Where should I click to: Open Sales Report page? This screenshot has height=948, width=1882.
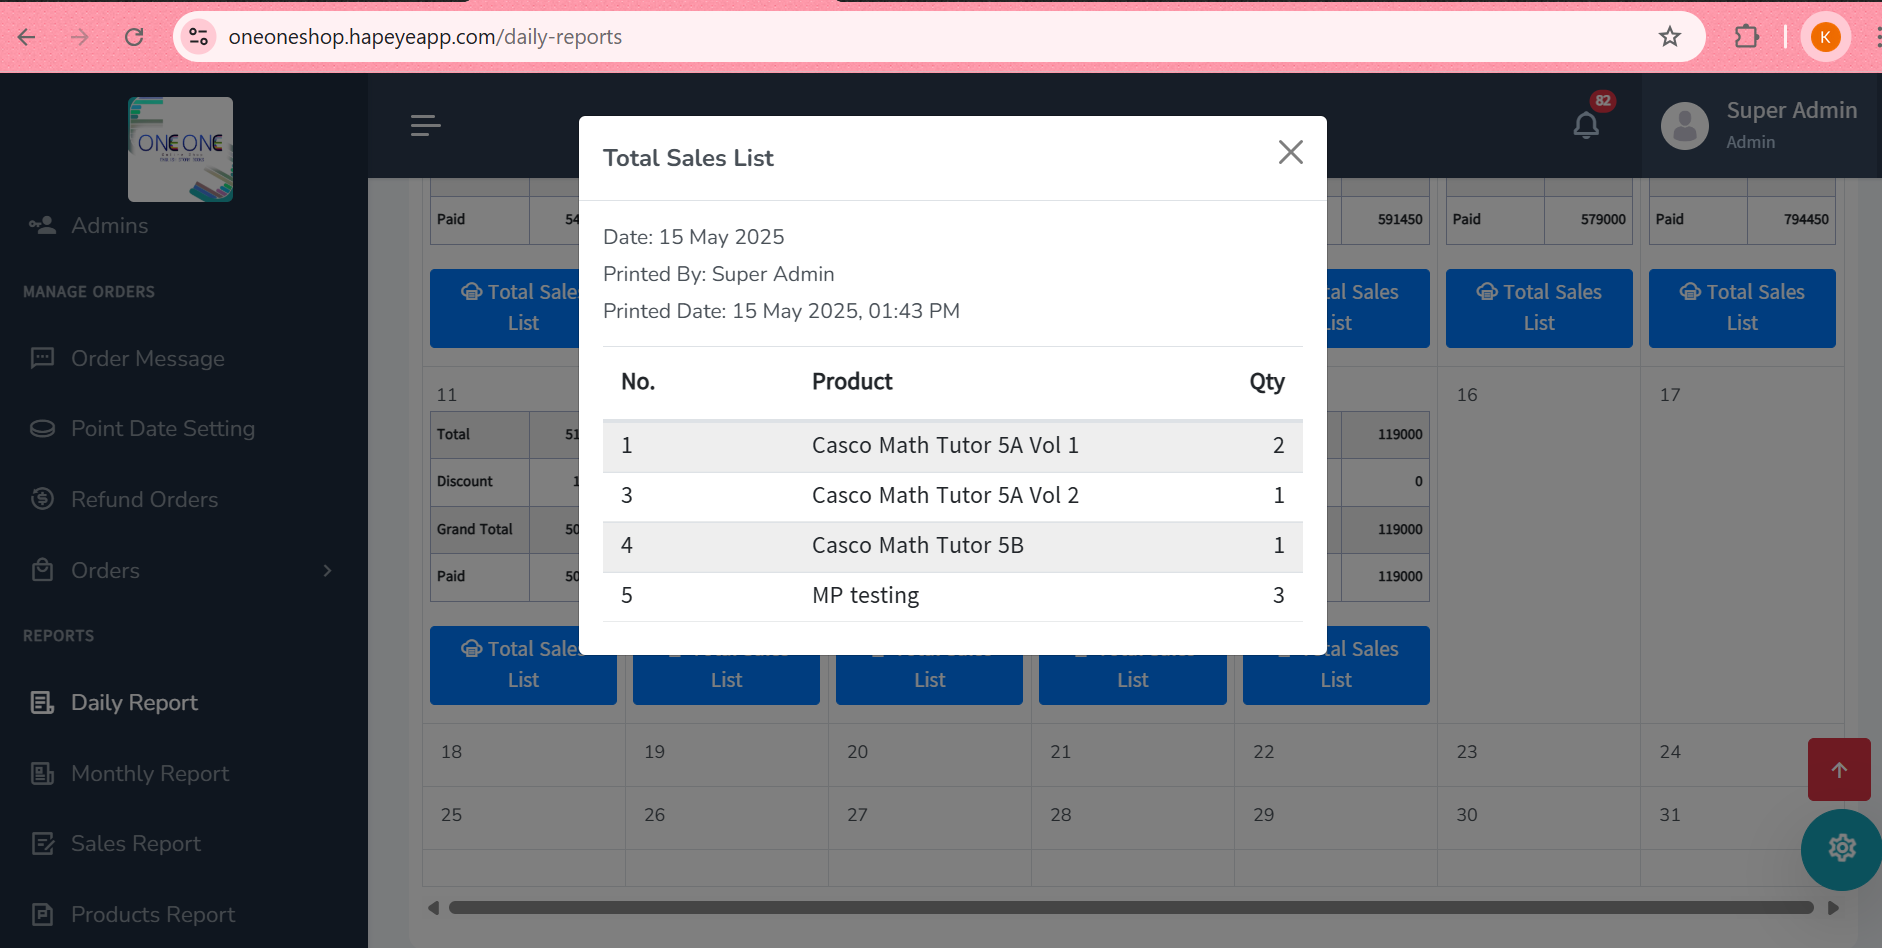click(135, 843)
